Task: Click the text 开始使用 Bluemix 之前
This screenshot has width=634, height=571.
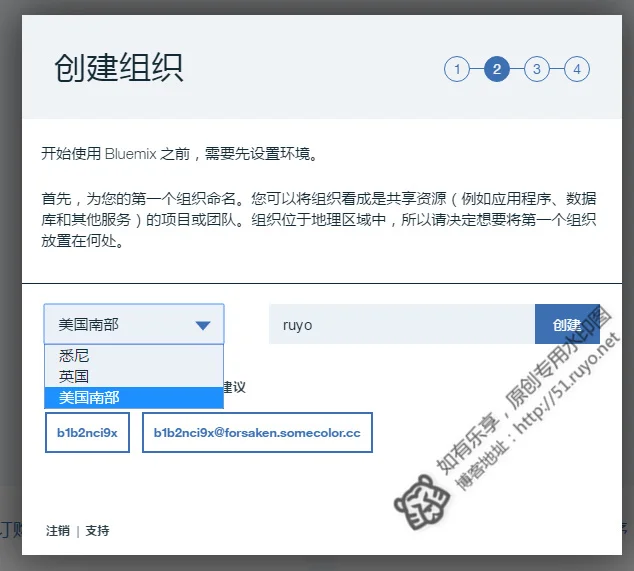Action: click(x=116, y=154)
